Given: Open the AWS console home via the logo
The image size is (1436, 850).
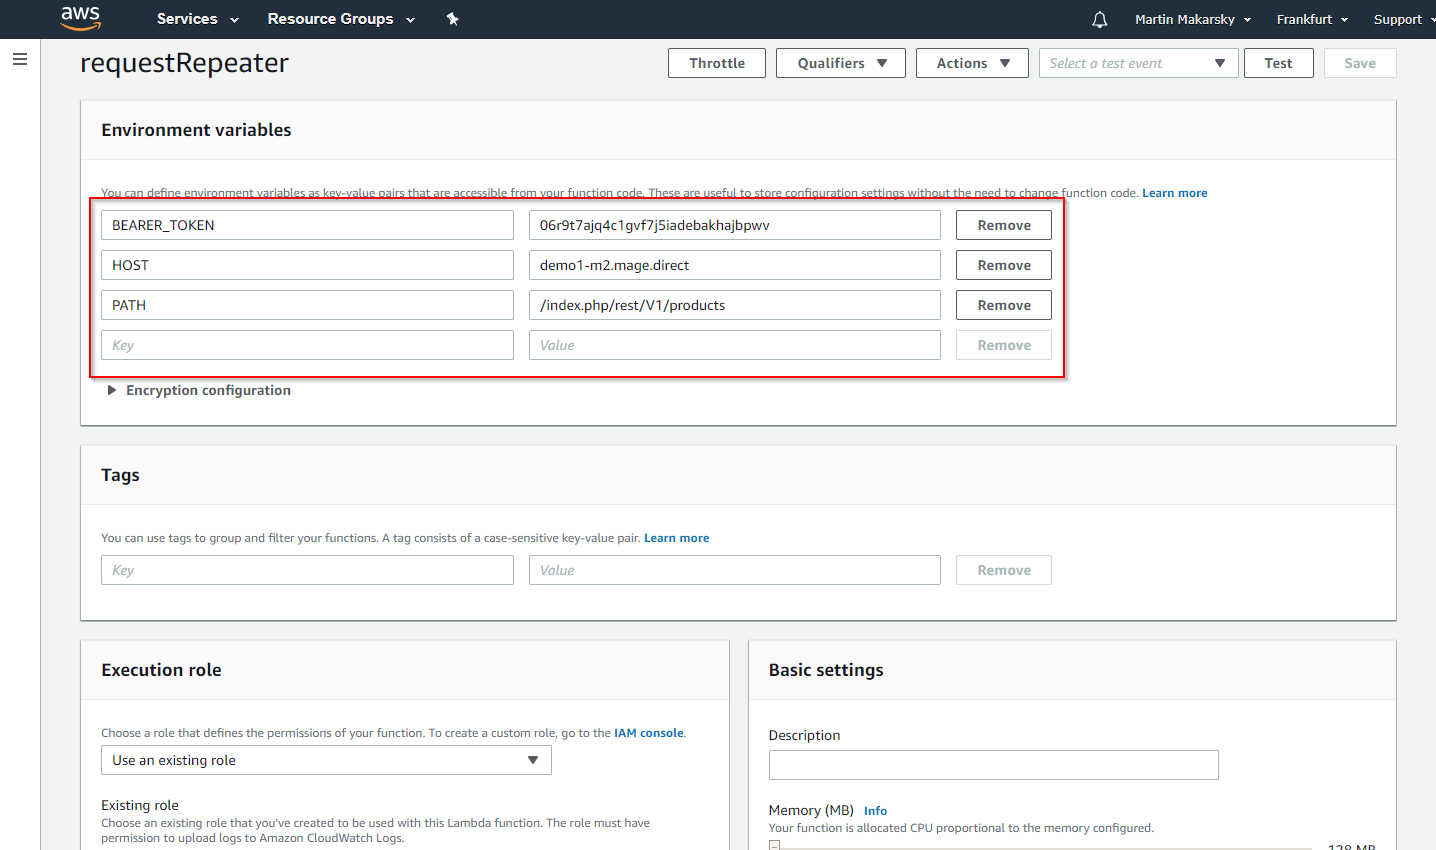Looking at the screenshot, I should pyautogui.click(x=80, y=18).
